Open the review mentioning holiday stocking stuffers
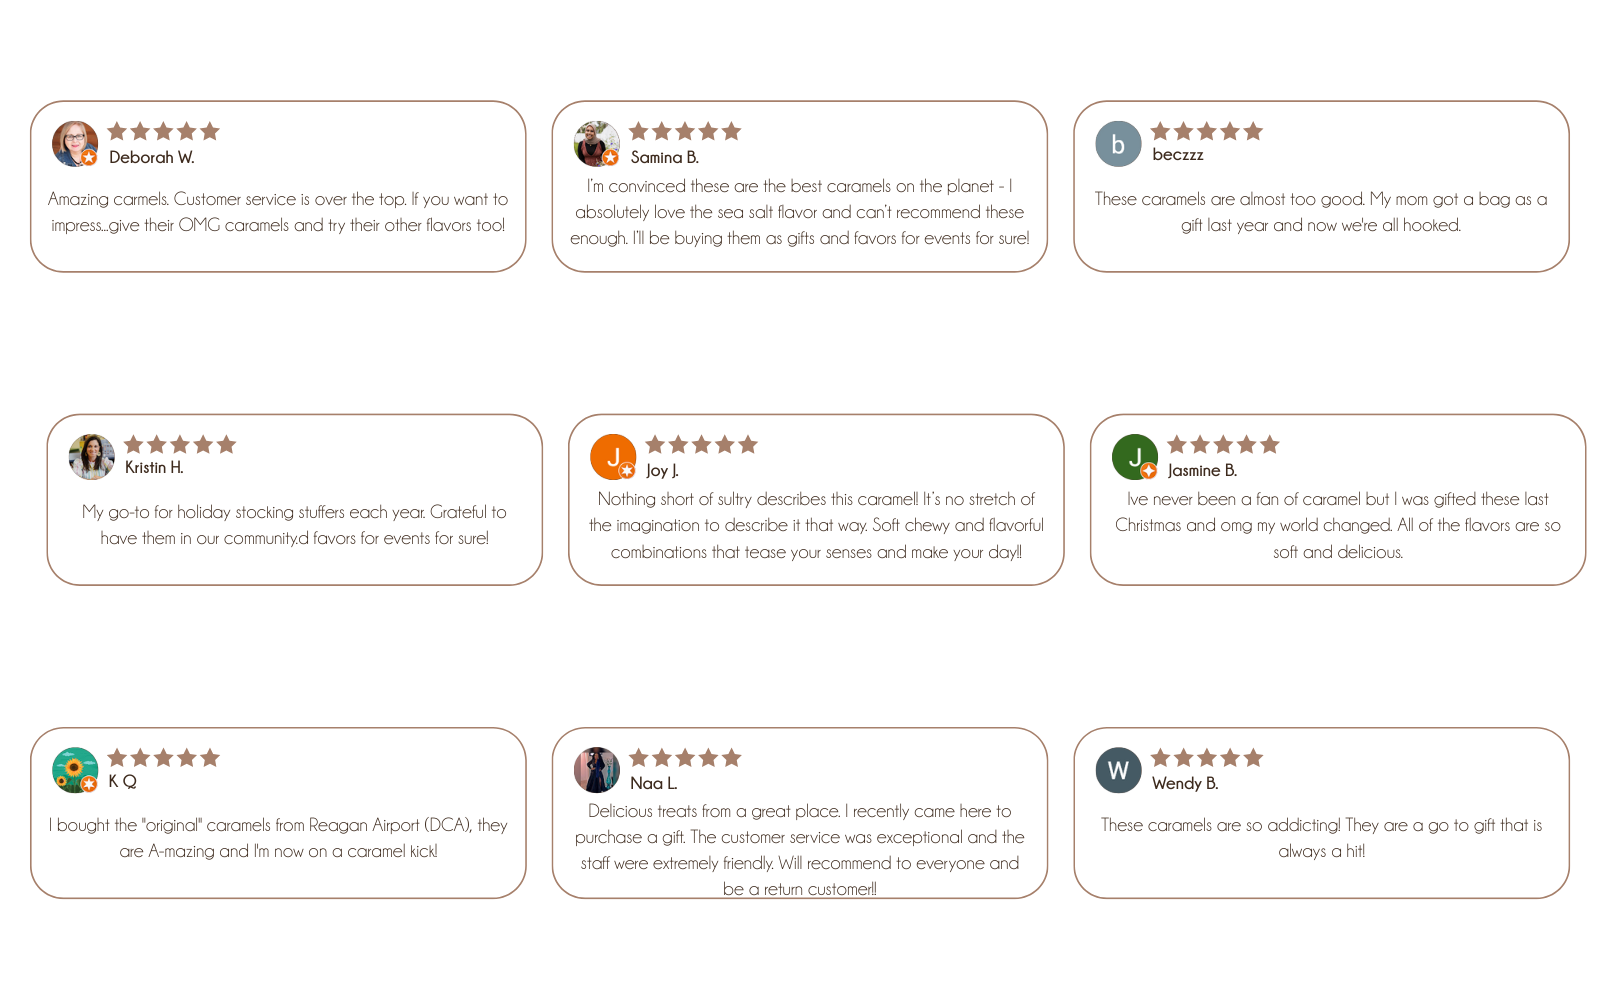The image size is (1600, 1000). point(294,525)
